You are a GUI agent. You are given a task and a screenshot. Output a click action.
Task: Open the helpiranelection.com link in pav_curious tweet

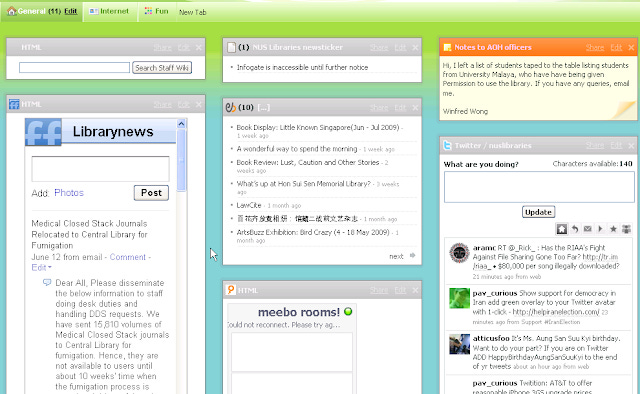(x=556, y=312)
